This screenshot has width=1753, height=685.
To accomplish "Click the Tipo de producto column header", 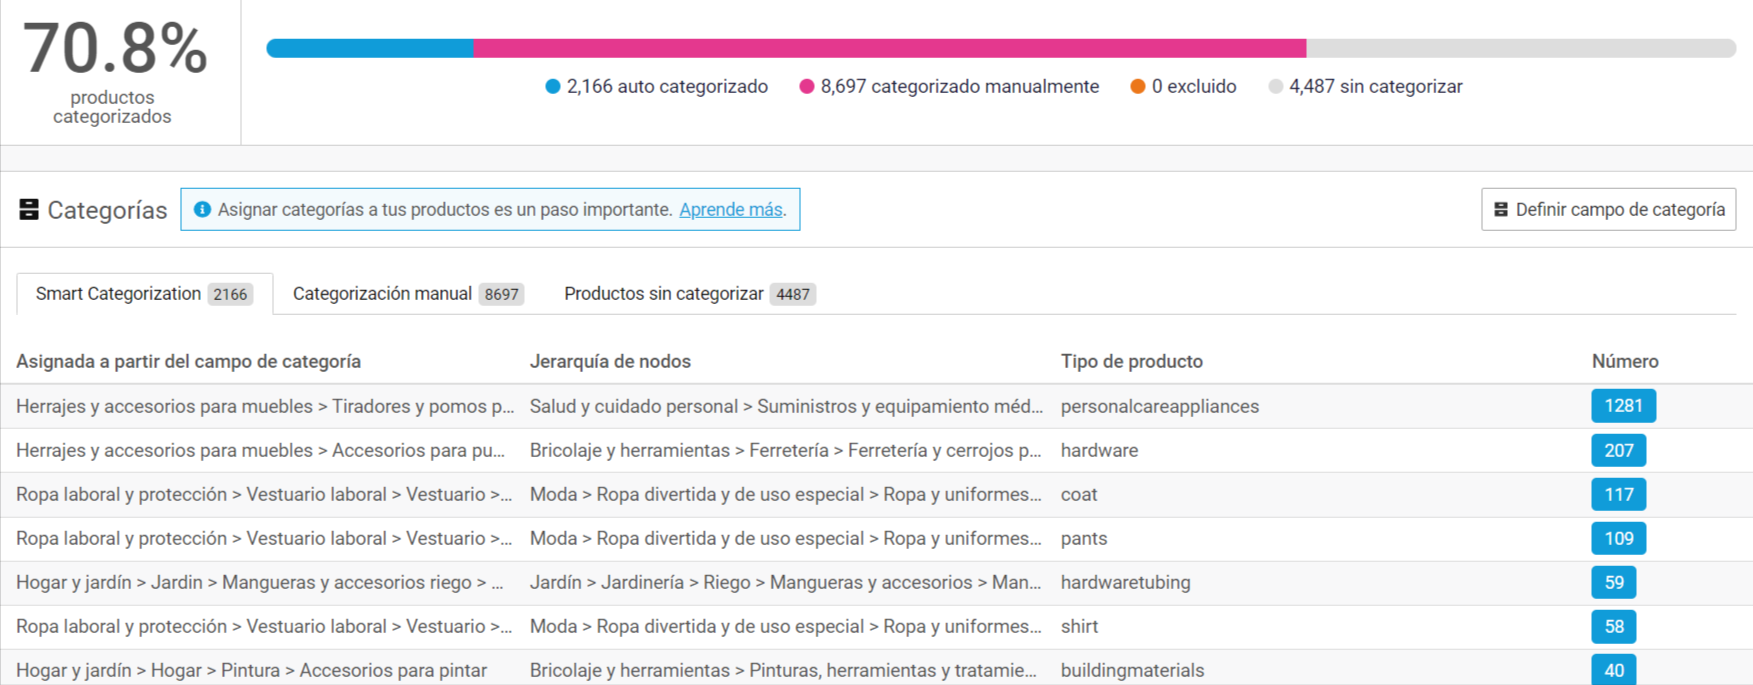I will (x=1132, y=362).
